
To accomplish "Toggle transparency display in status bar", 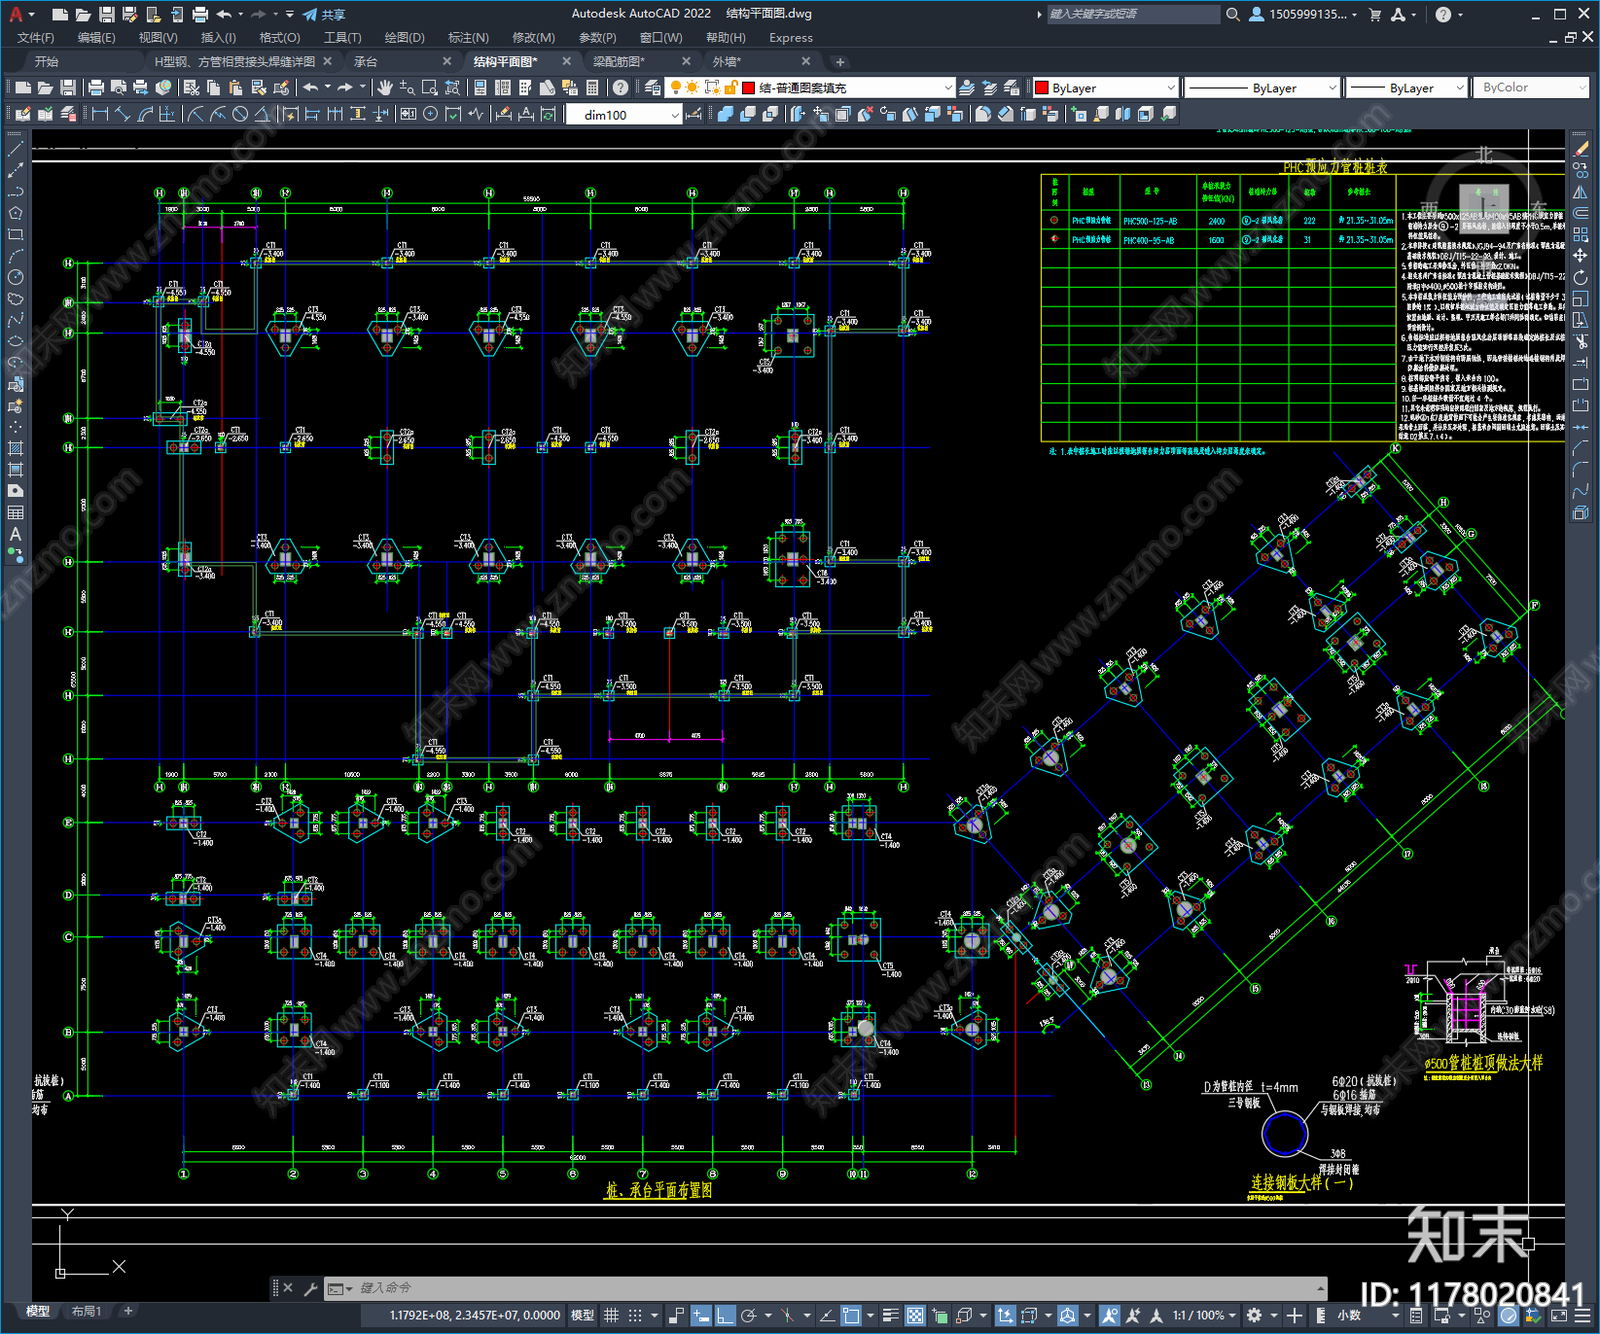I will click(x=914, y=1315).
